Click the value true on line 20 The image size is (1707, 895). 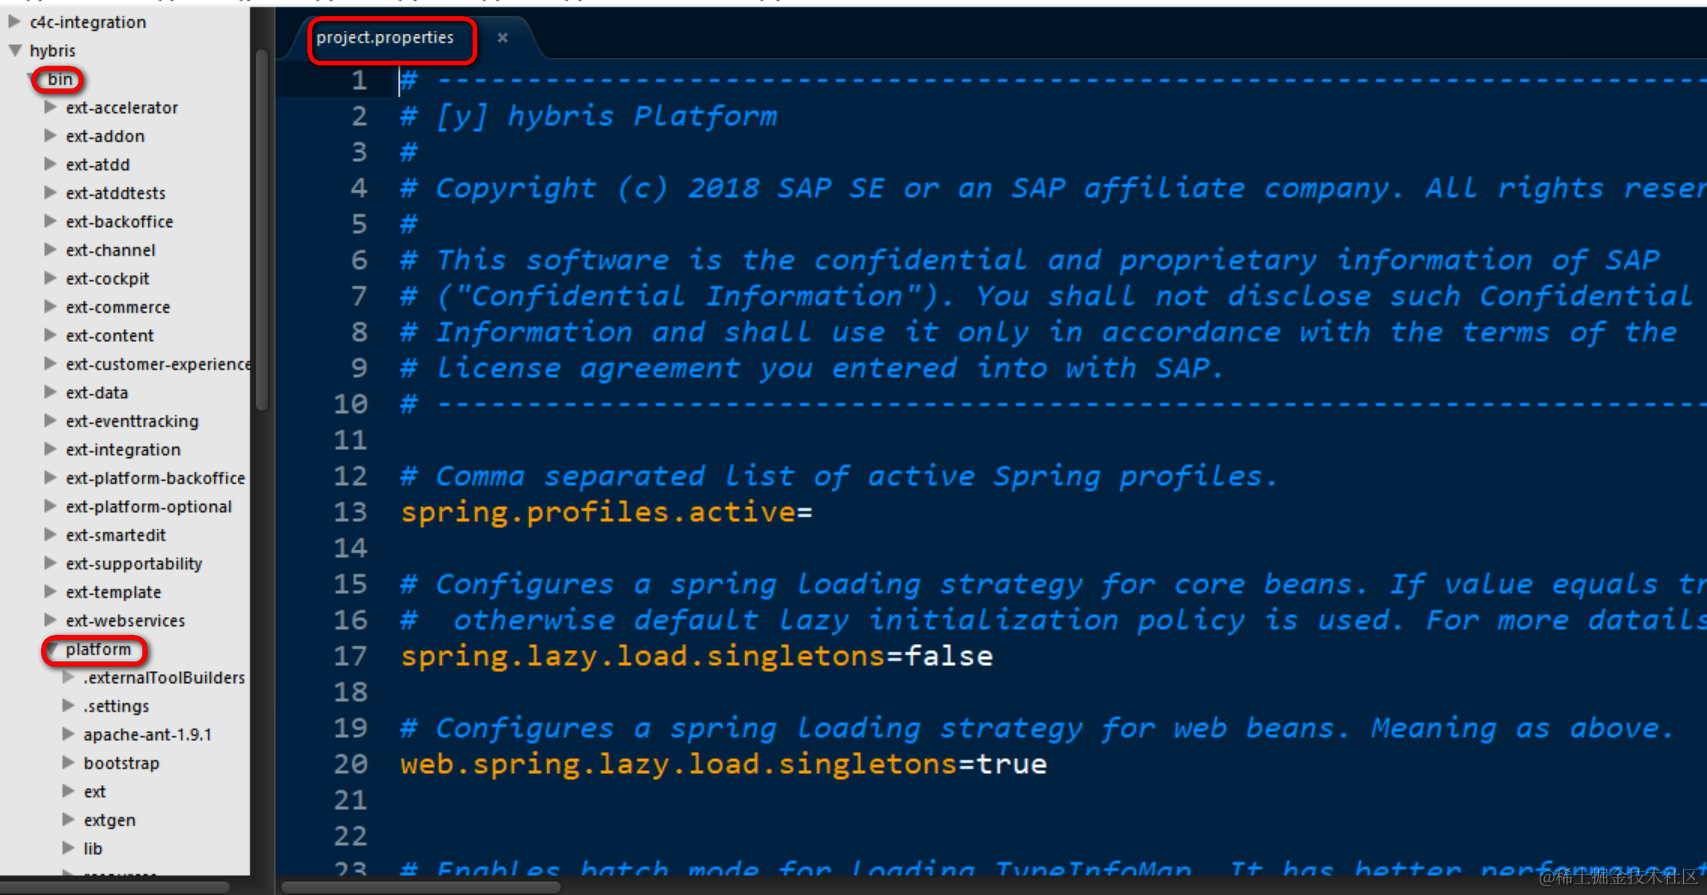point(1012,764)
